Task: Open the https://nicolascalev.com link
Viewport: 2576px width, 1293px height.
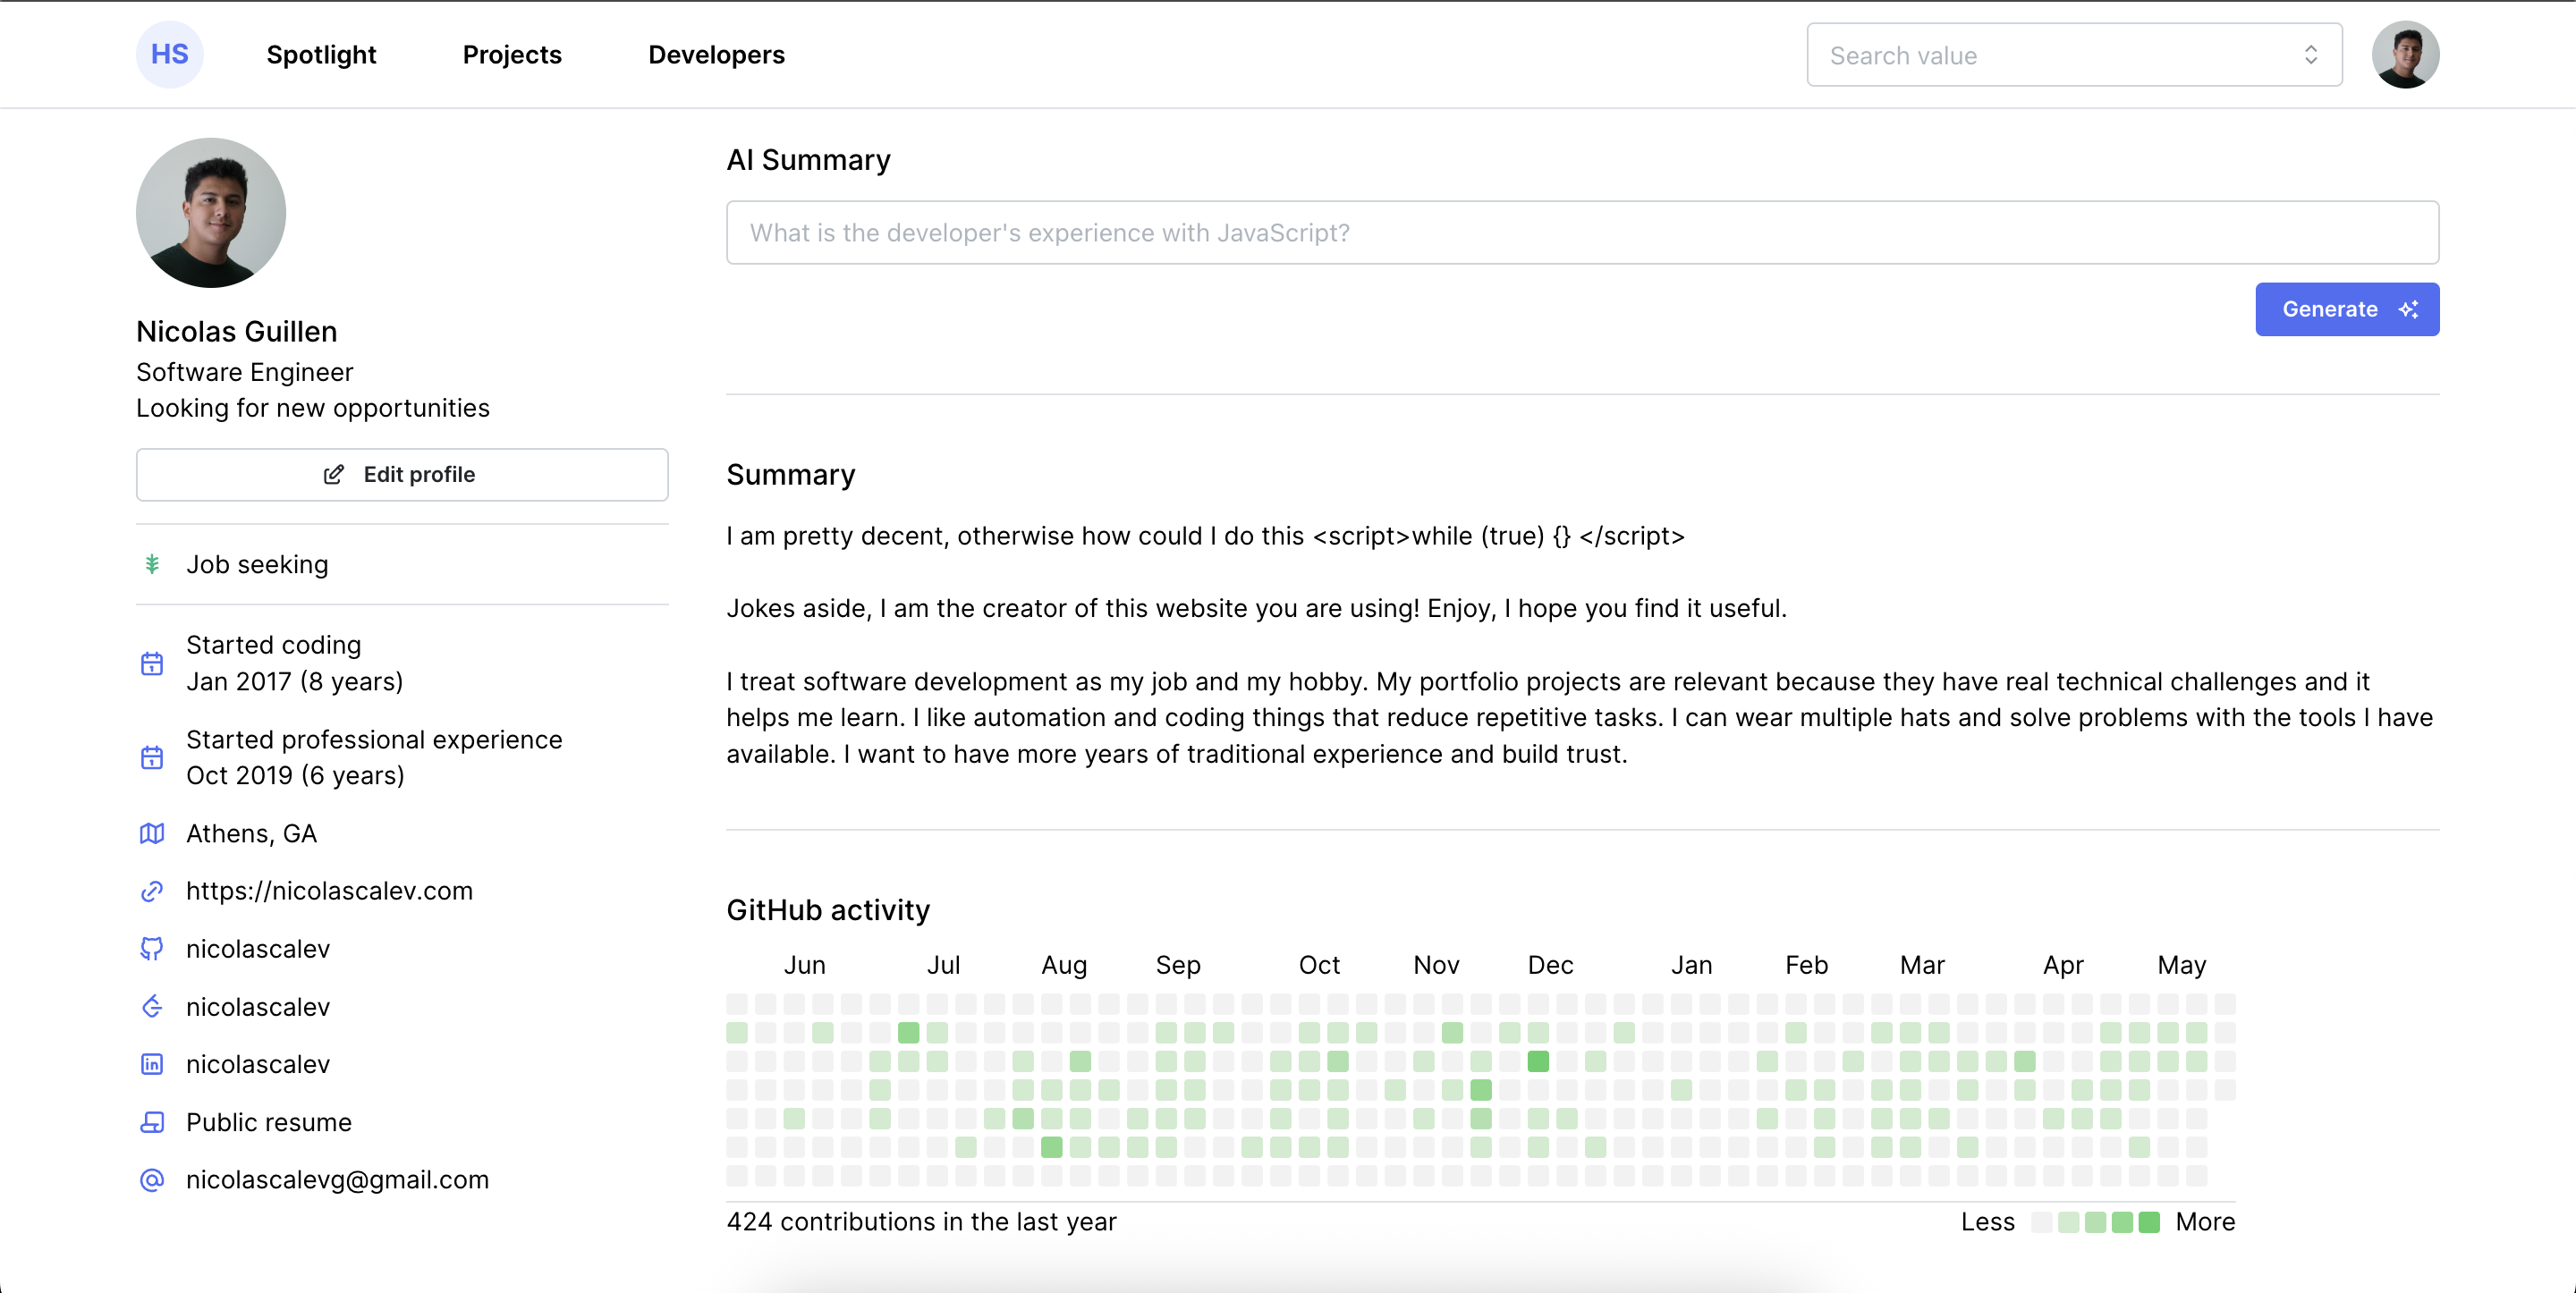Action: pos(329,891)
